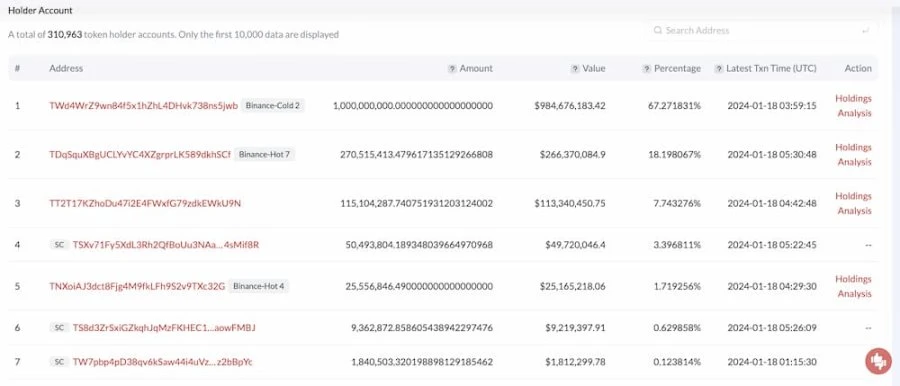Click the enter arrow icon in search box
The height and width of the screenshot is (386, 900).
(865, 30)
